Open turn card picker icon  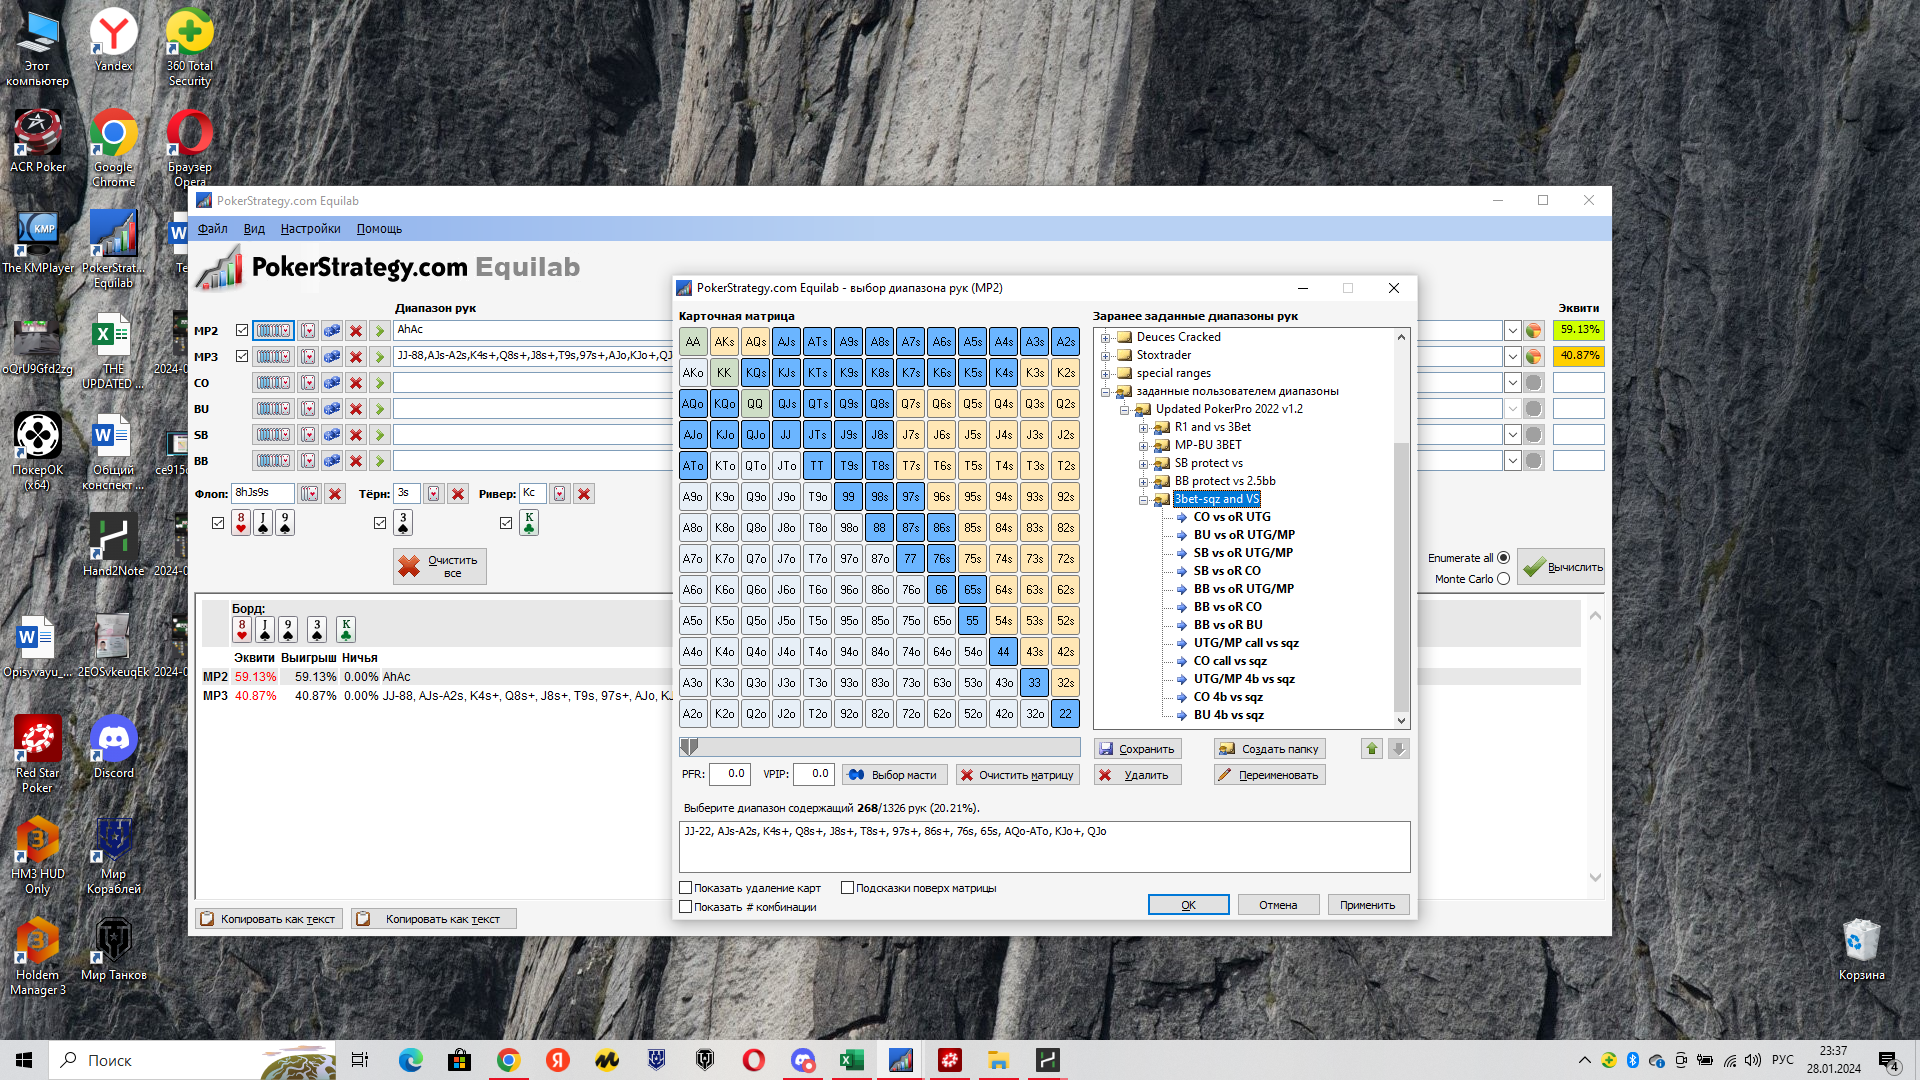[x=434, y=494]
